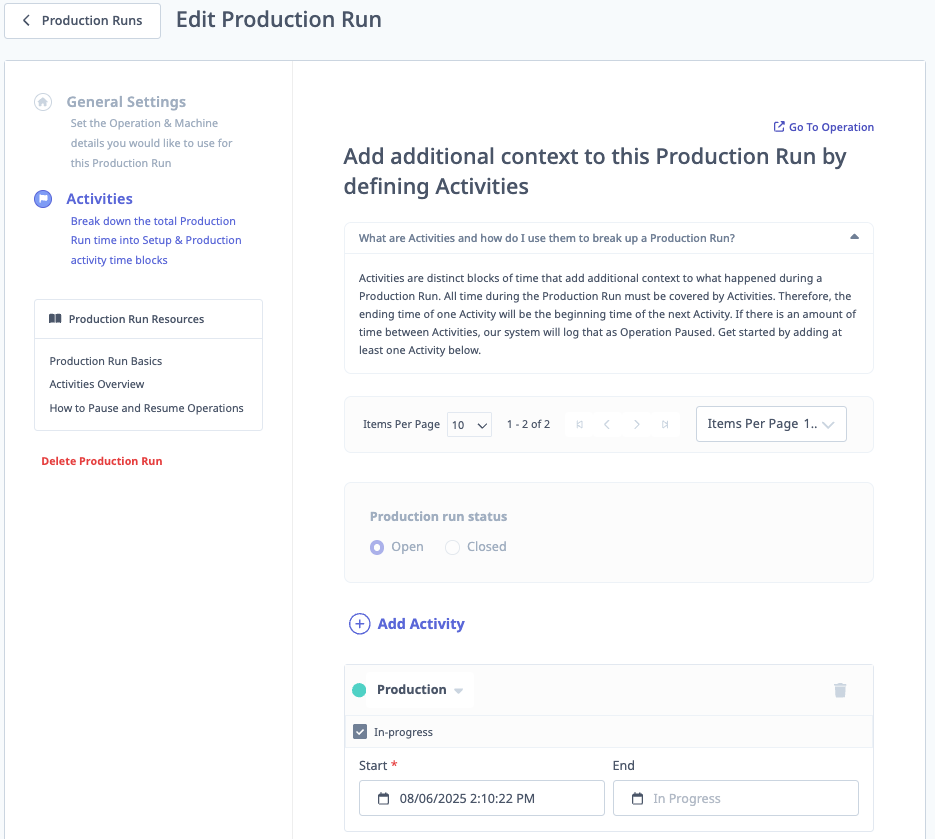This screenshot has height=839, width=935.
Task: Click the Production Run Resources book icon
Action: click(56, 318)
